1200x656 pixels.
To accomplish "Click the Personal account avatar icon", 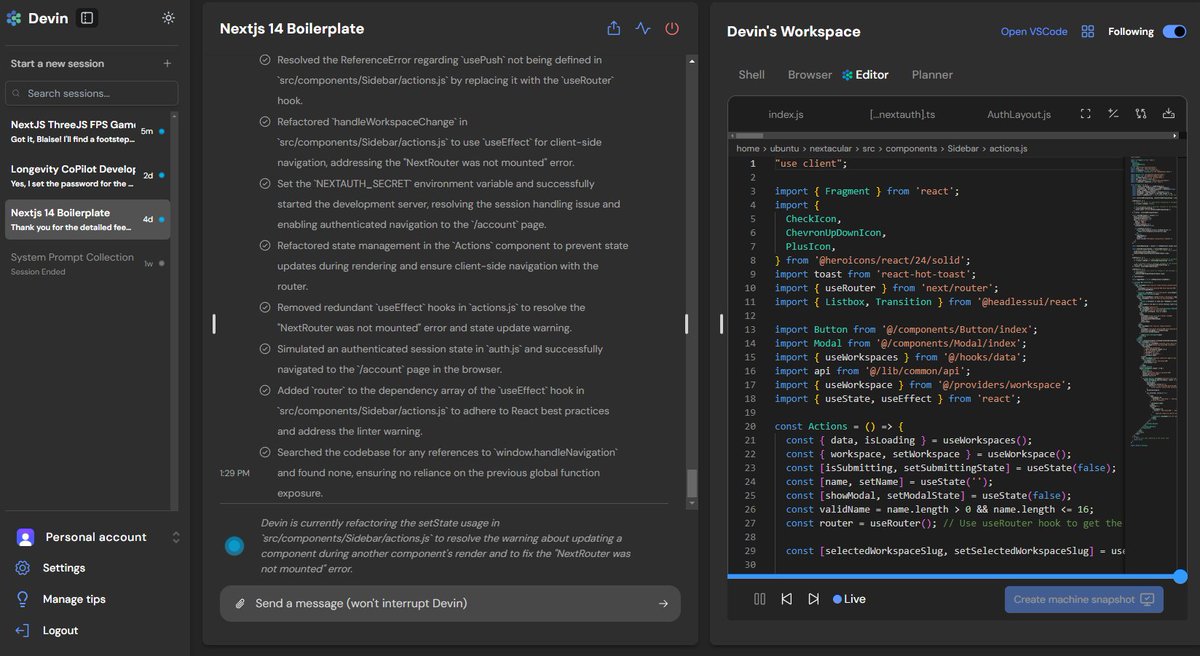I will [25, 537].
